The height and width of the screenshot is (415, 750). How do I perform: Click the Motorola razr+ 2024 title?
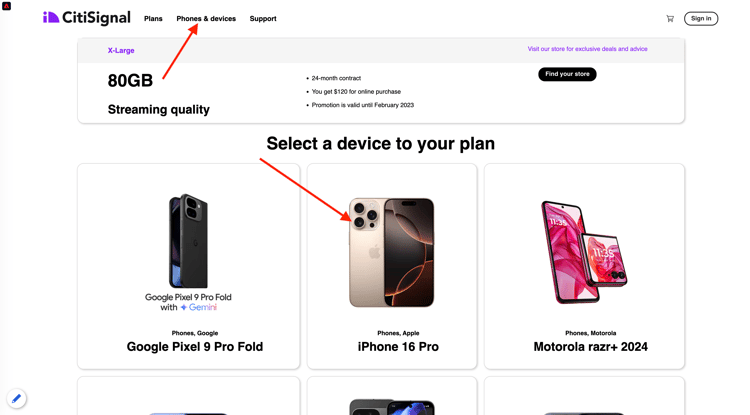point(591,347)
